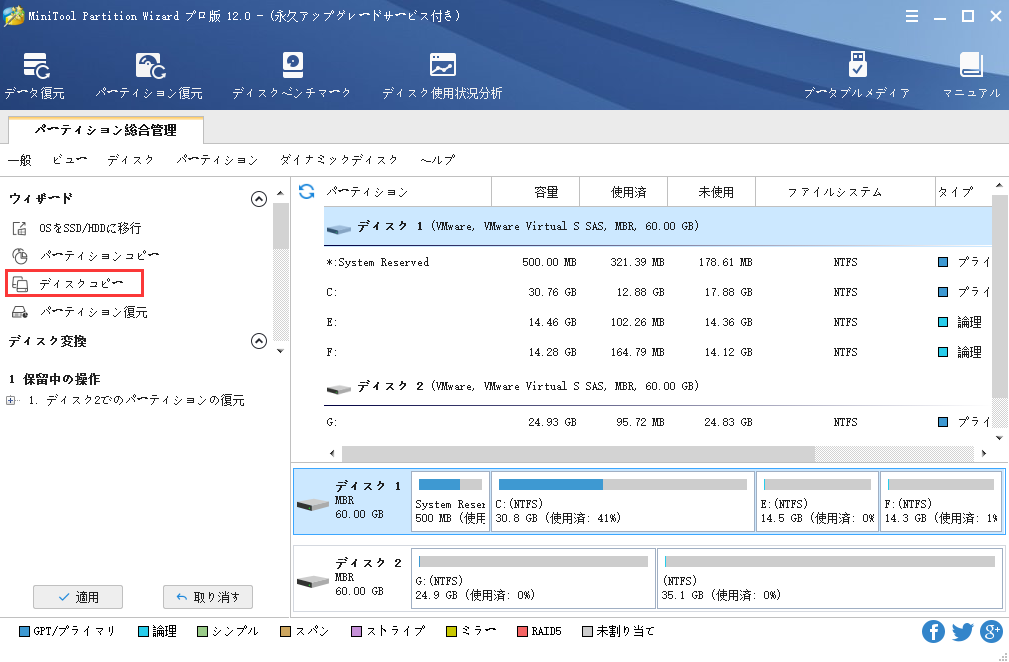This screenshot has width=1009, height=662.
Task: Open the ディスク menu
Action: 131,160
